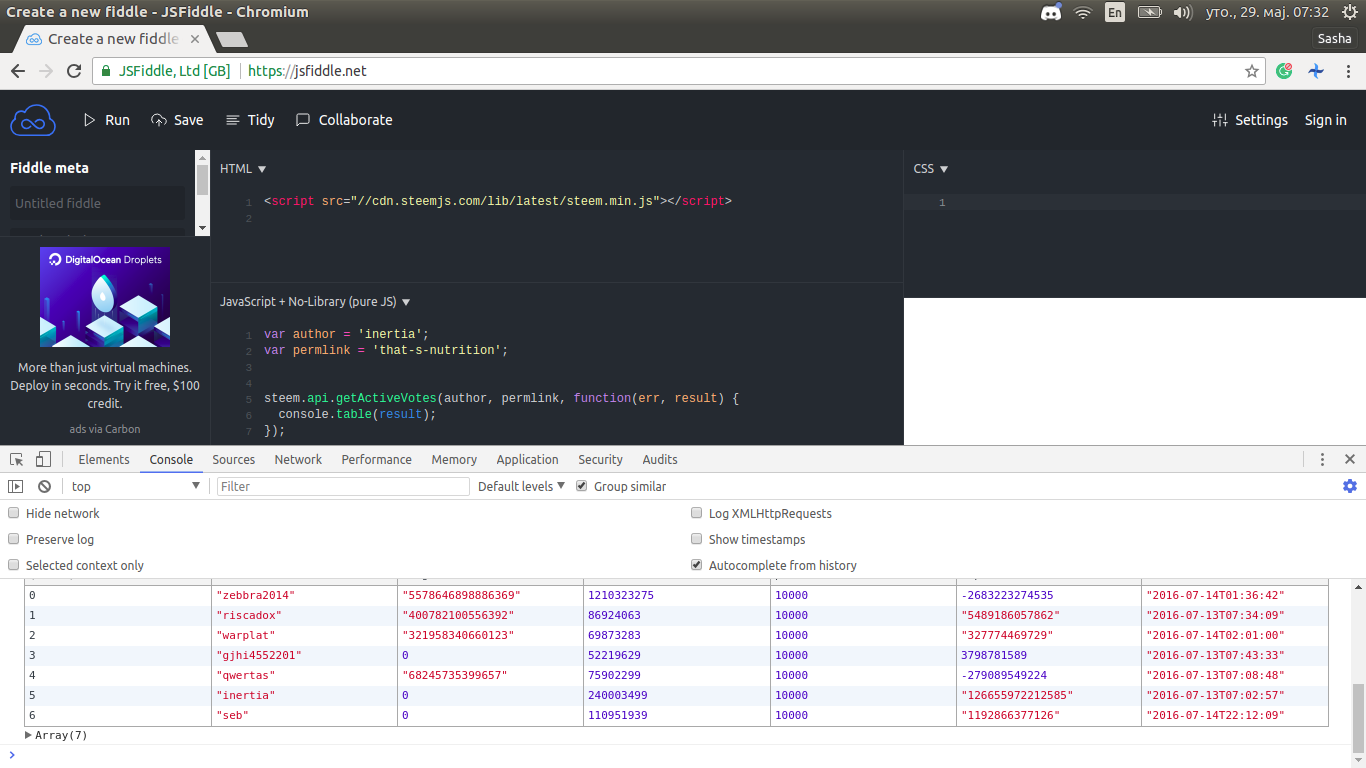
Task: Click the console Filter input field
Action: [343, 486]
